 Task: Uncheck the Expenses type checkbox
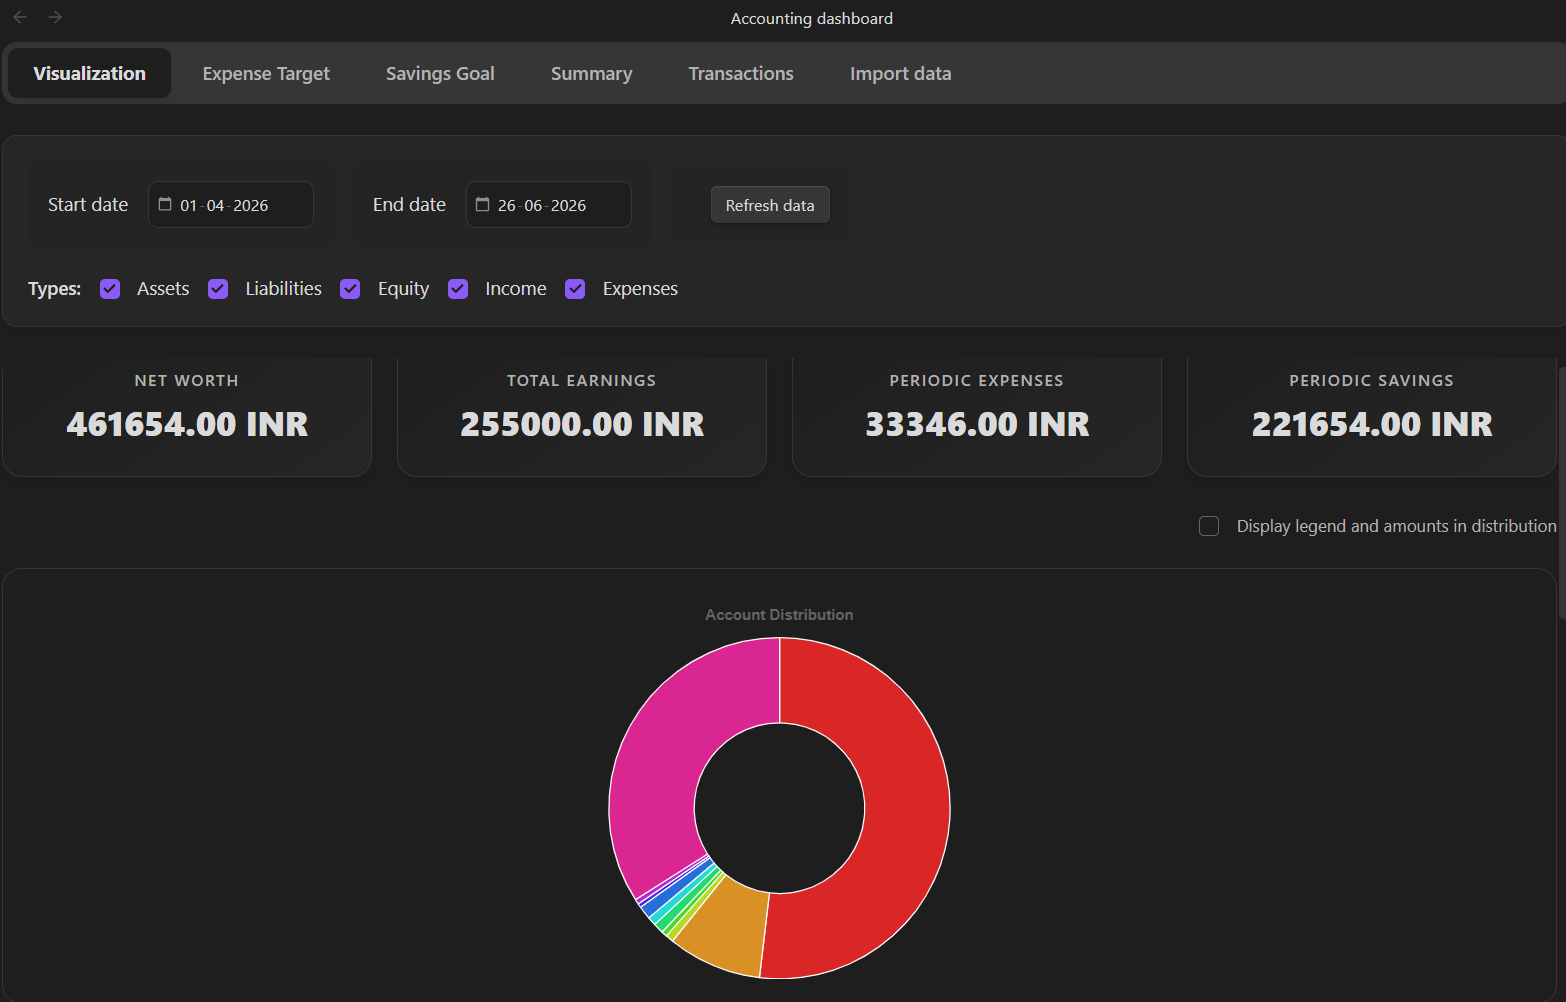575,289
